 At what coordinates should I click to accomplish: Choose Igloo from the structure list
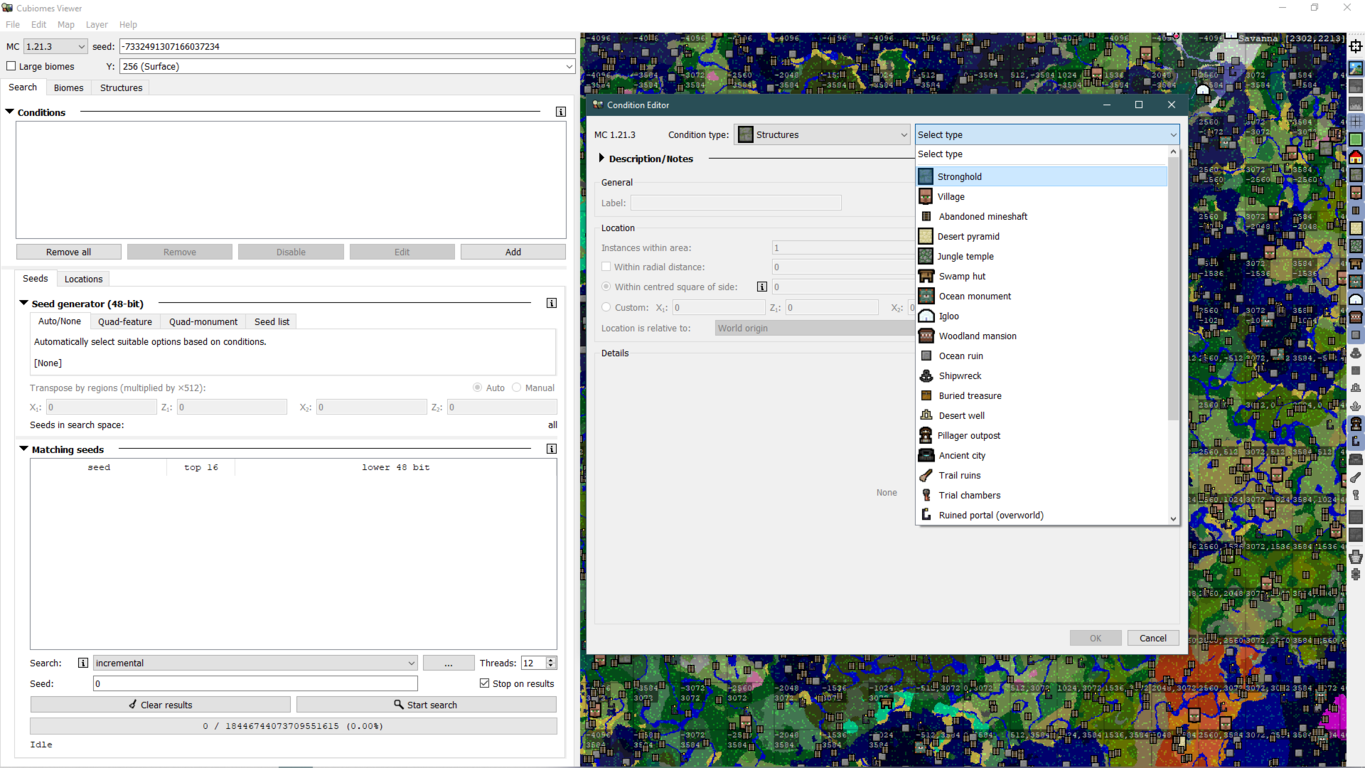[948, 316]
